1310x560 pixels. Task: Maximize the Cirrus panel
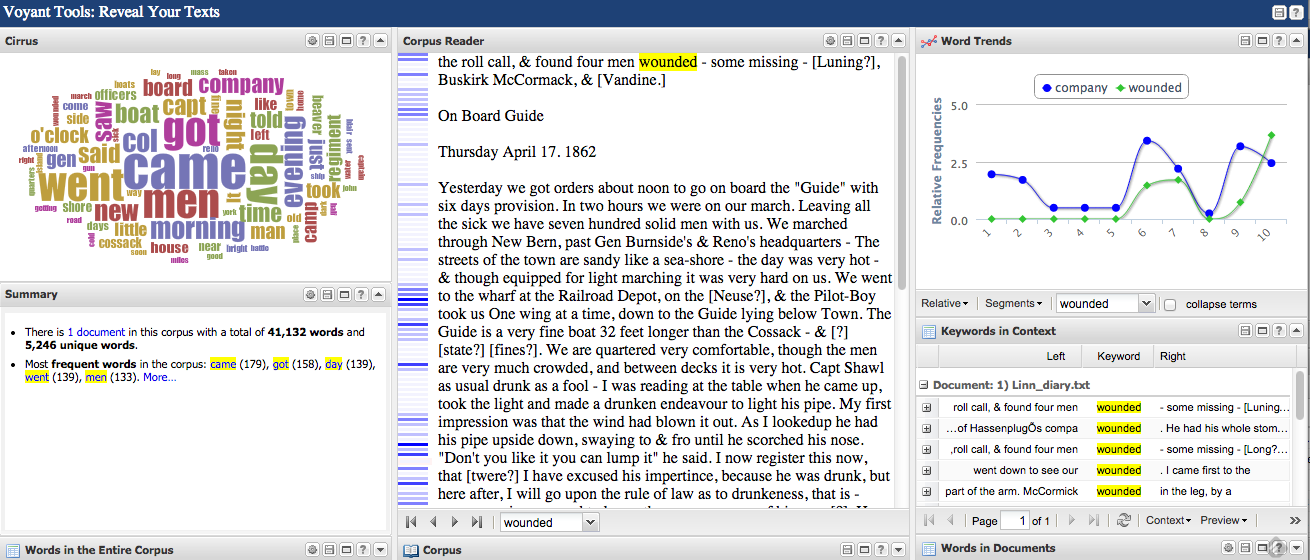tap(346, 41)
